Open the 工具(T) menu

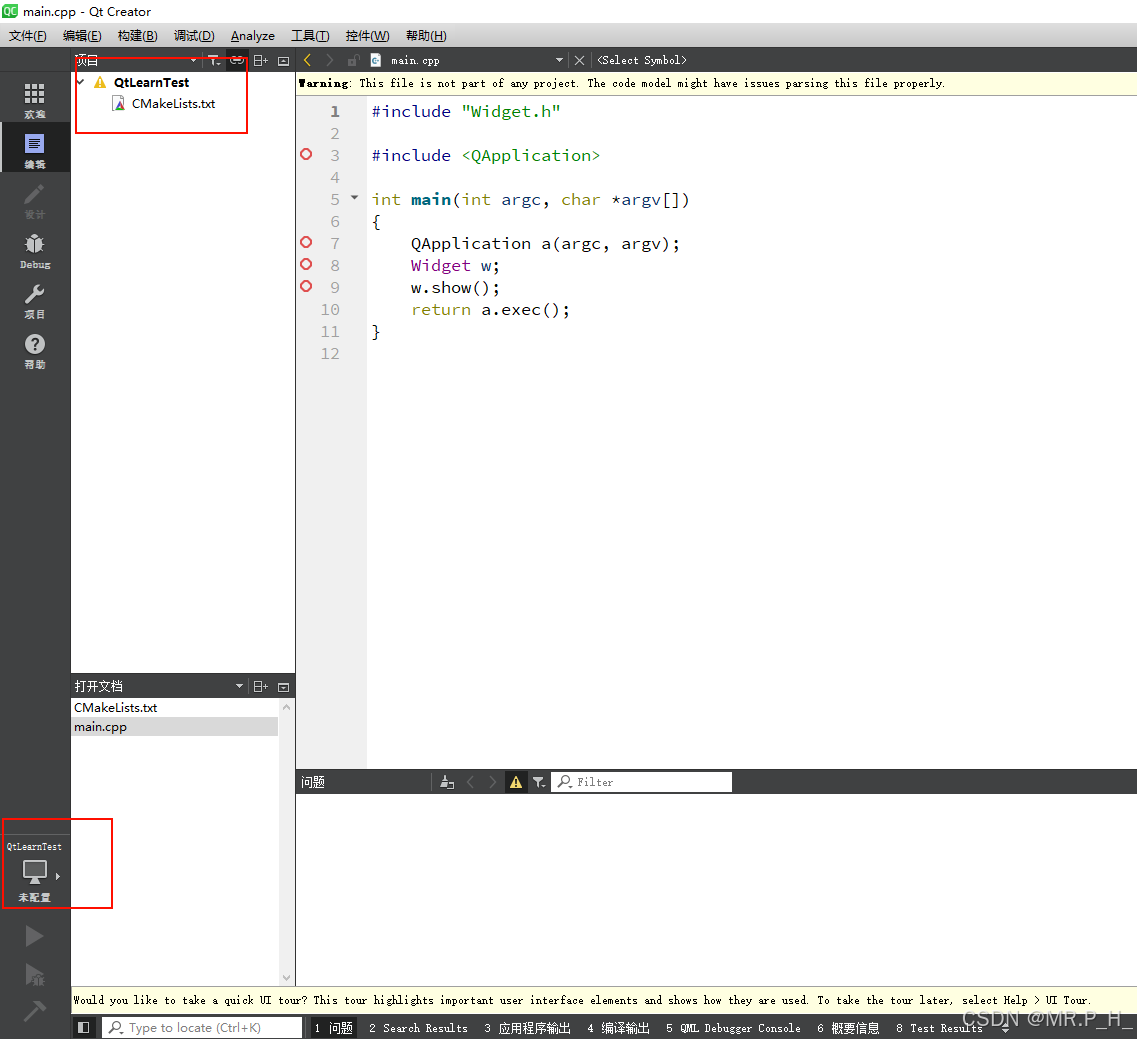click(310, 36)
